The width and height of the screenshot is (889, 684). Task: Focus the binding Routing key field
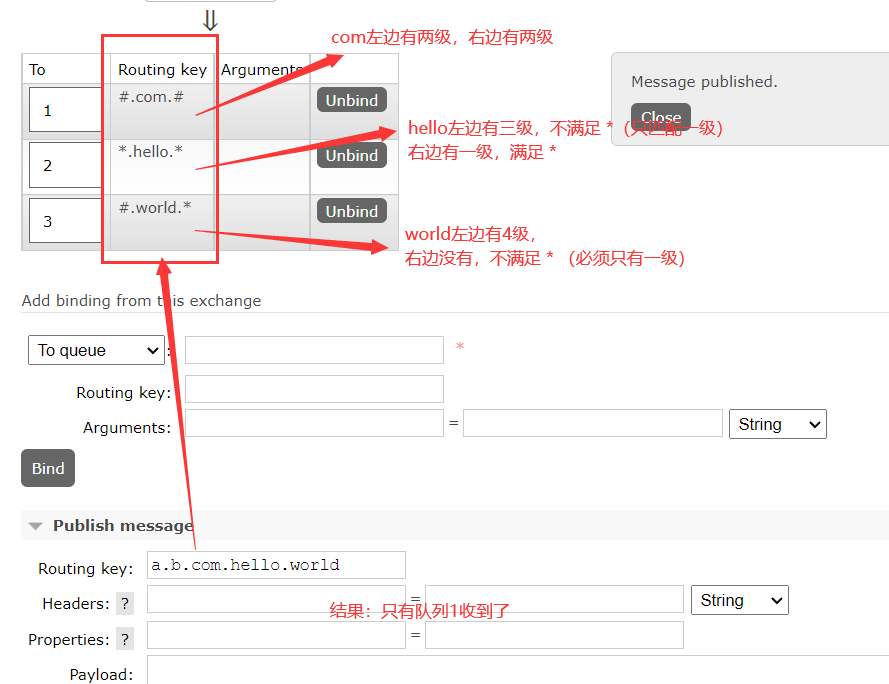tap(314, 389)
